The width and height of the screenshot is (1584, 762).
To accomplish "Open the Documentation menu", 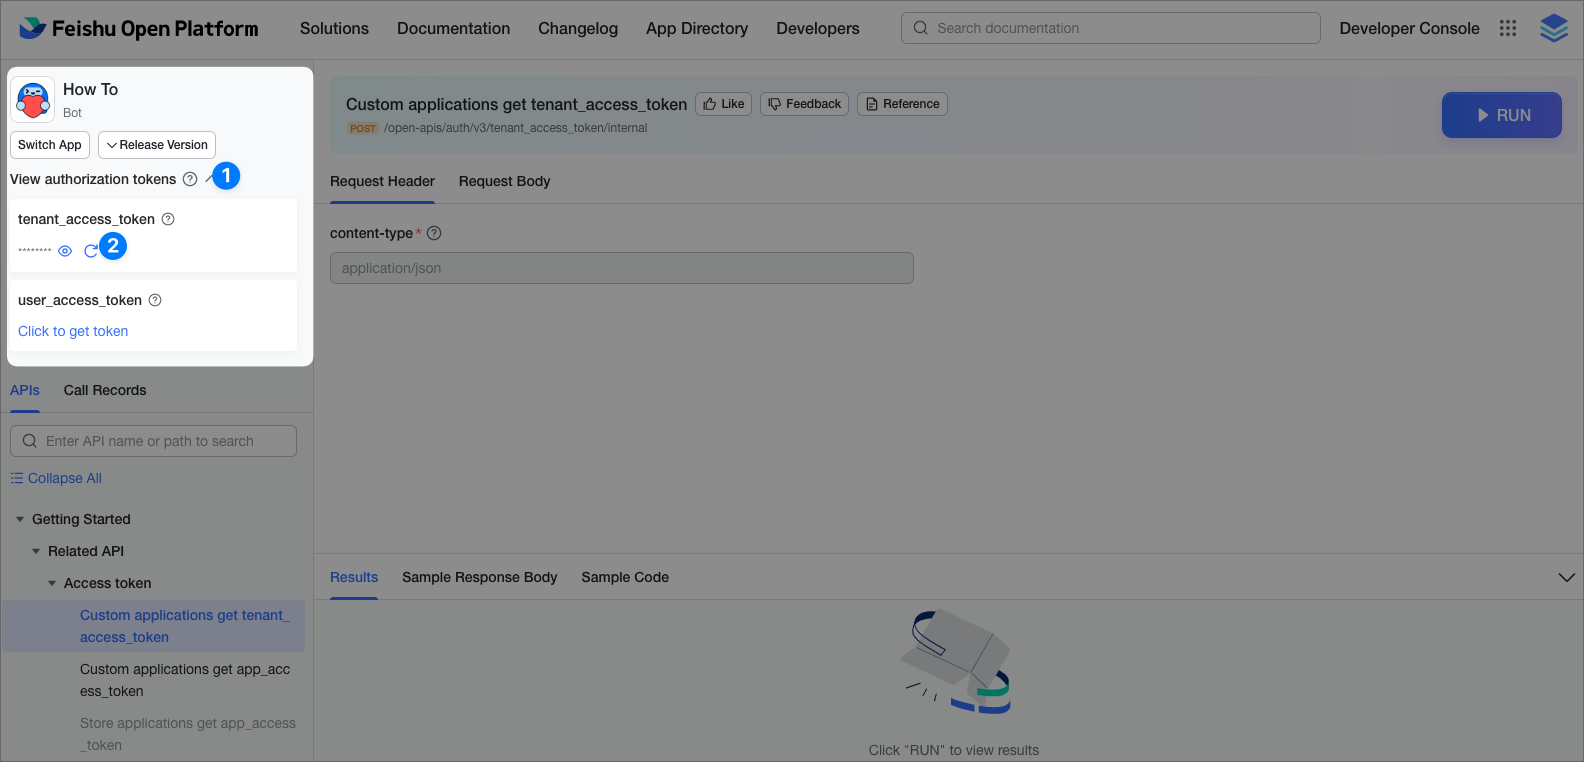I will (x=453, y=28).
